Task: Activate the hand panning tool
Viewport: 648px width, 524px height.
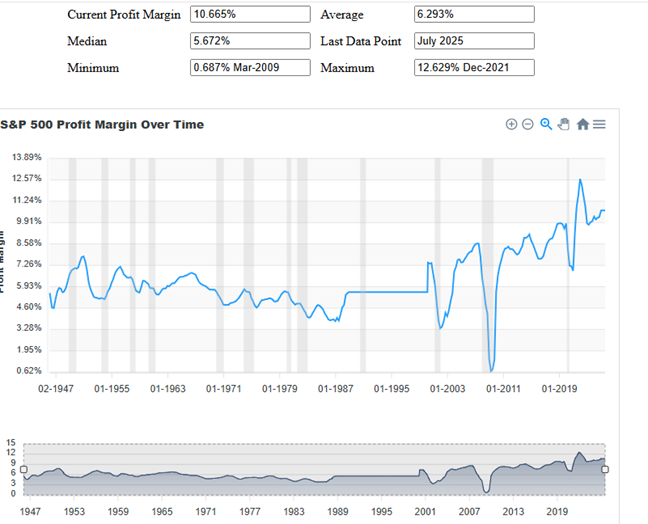Action: [564, 124]
